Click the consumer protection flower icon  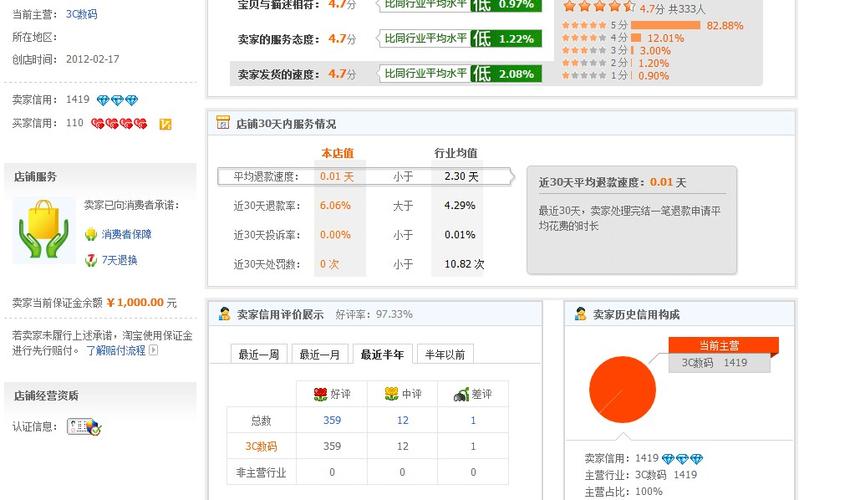[91, 234]
